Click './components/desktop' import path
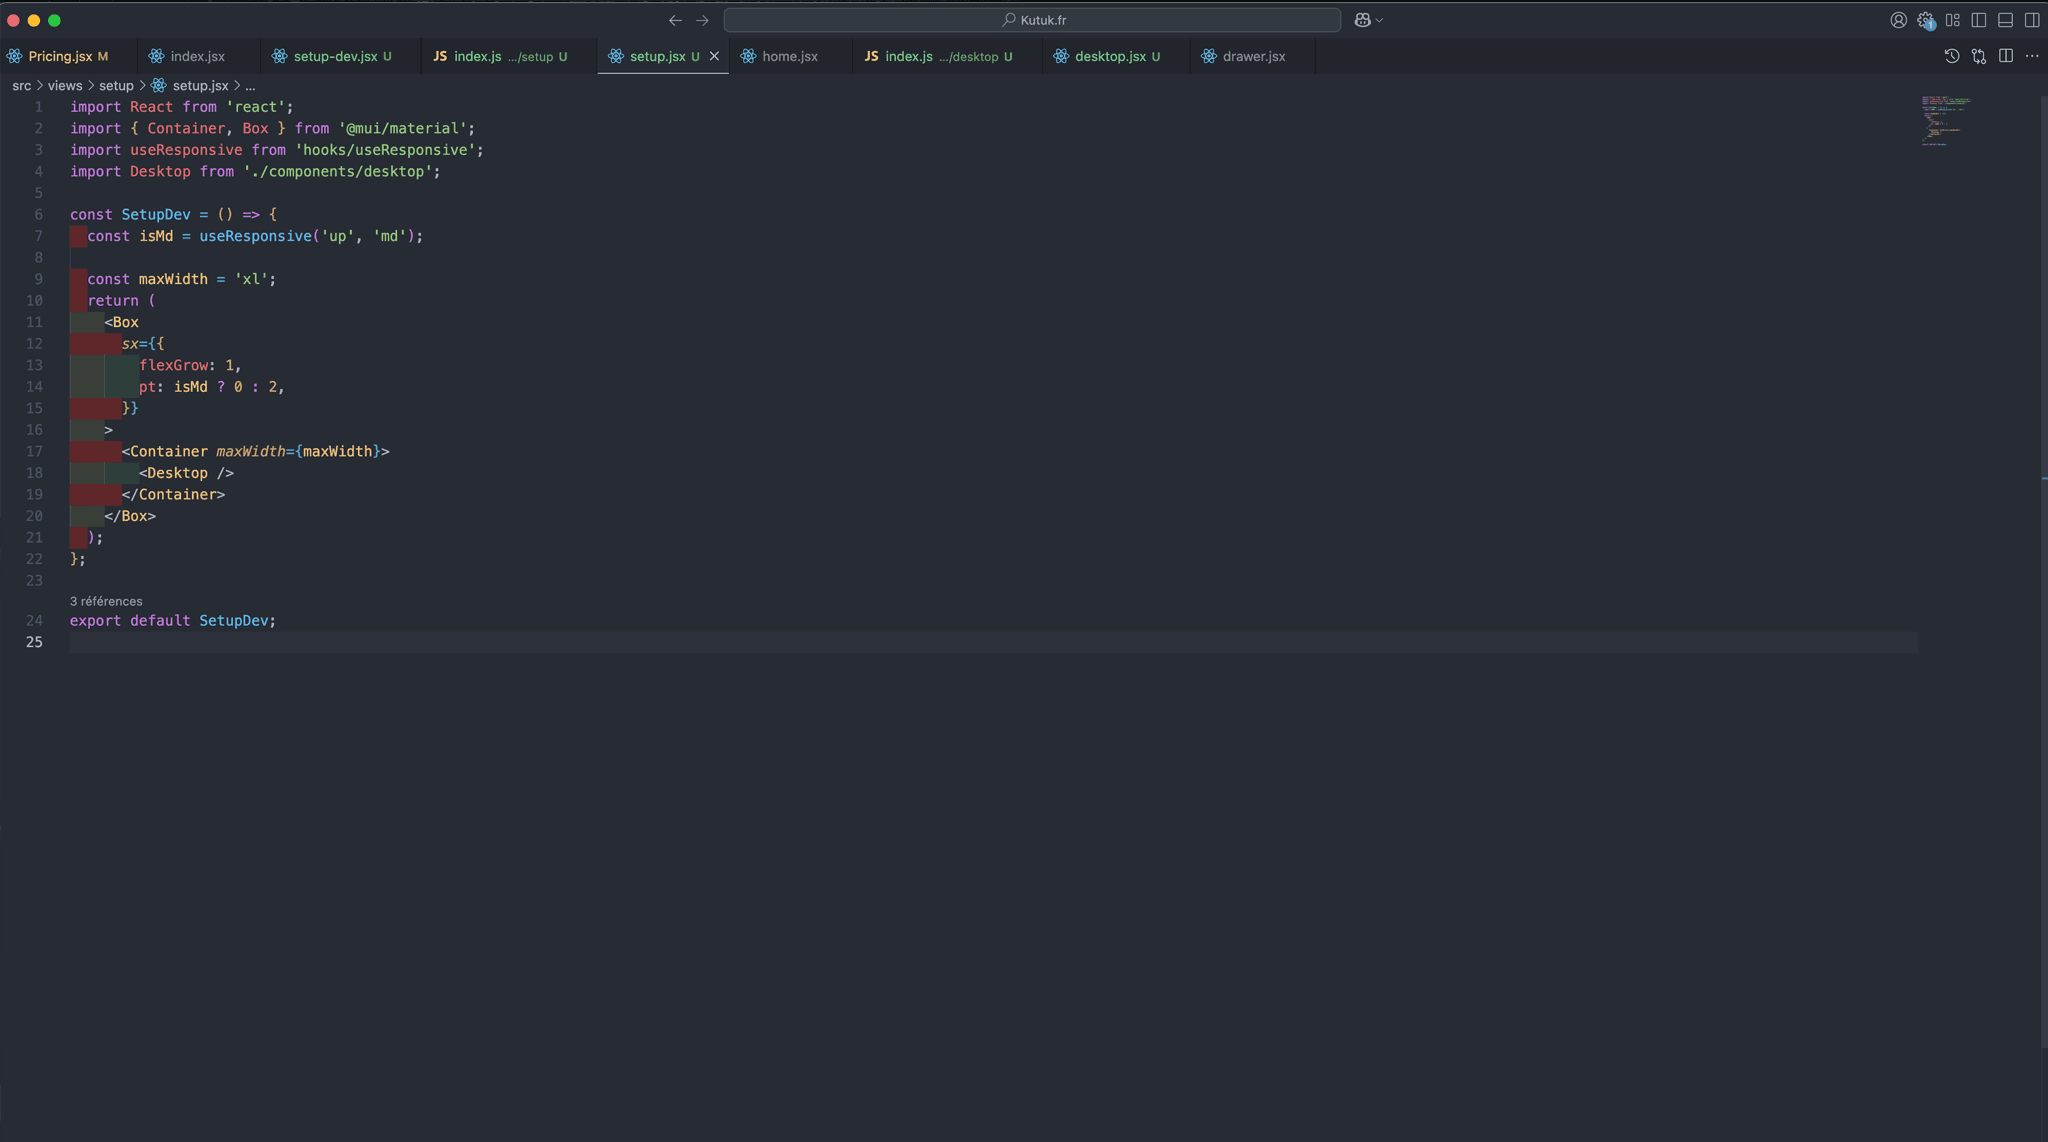This screenshot has width=2048, height=1142. click(x=337, y=171)
